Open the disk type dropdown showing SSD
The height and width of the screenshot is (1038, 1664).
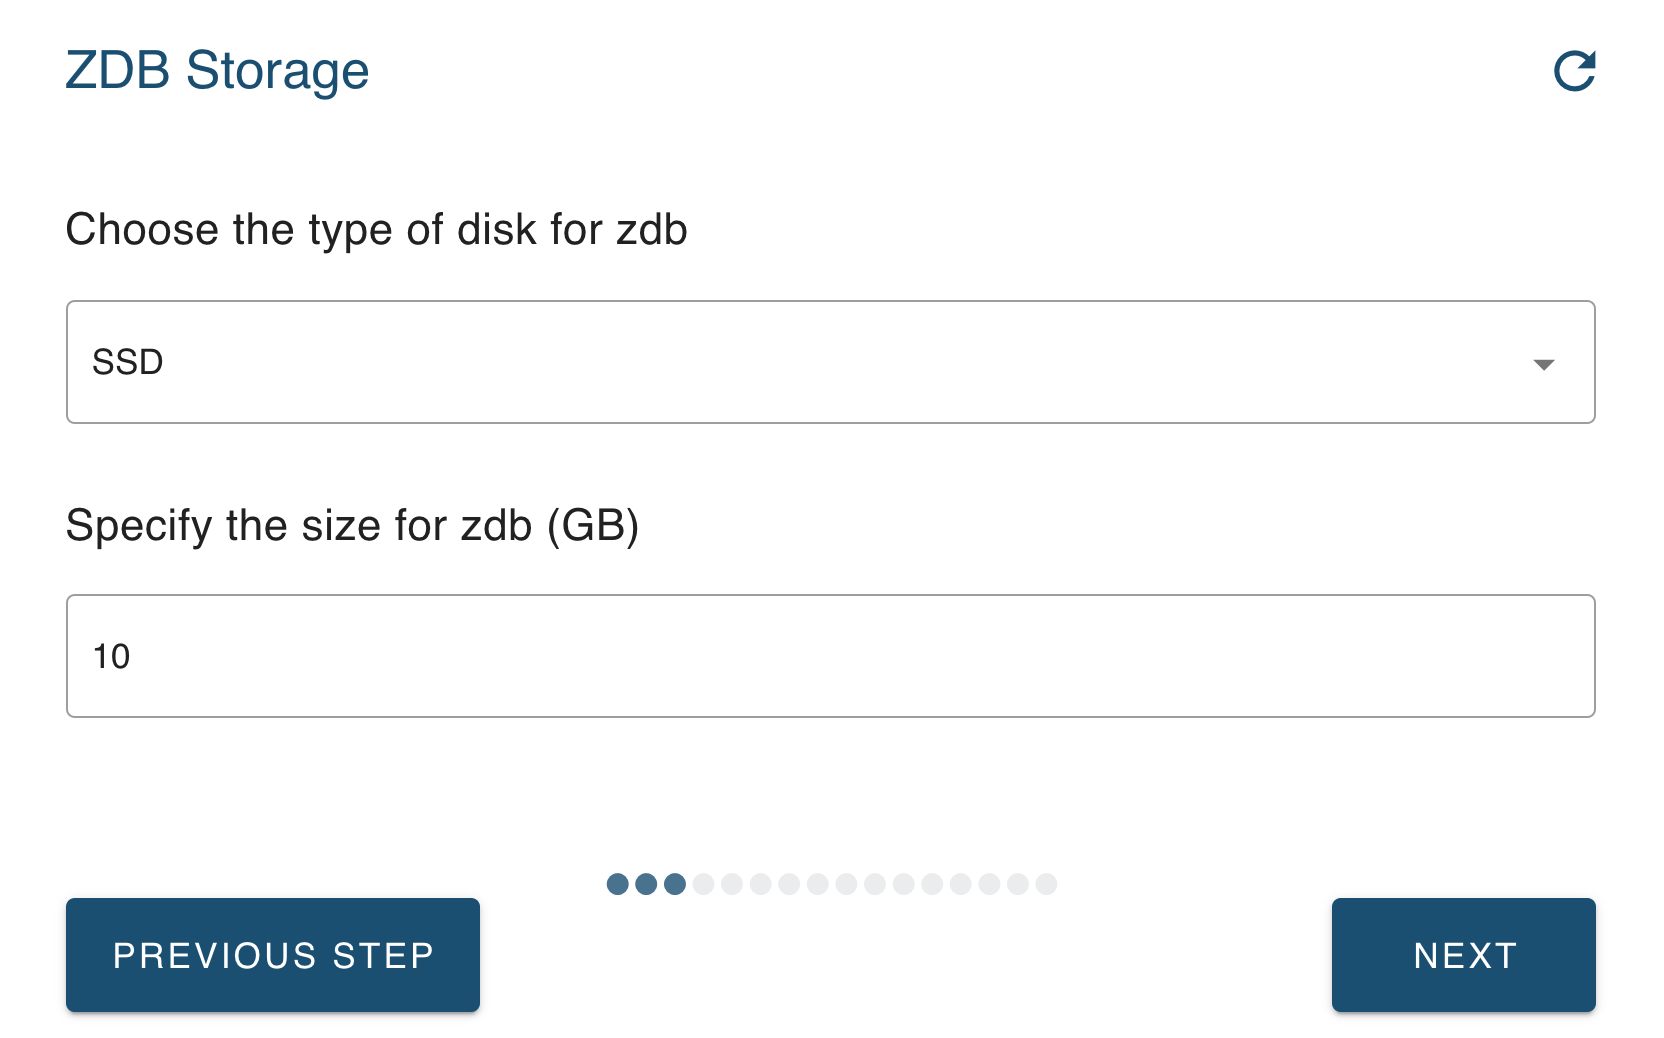click(x=830, y=362)
